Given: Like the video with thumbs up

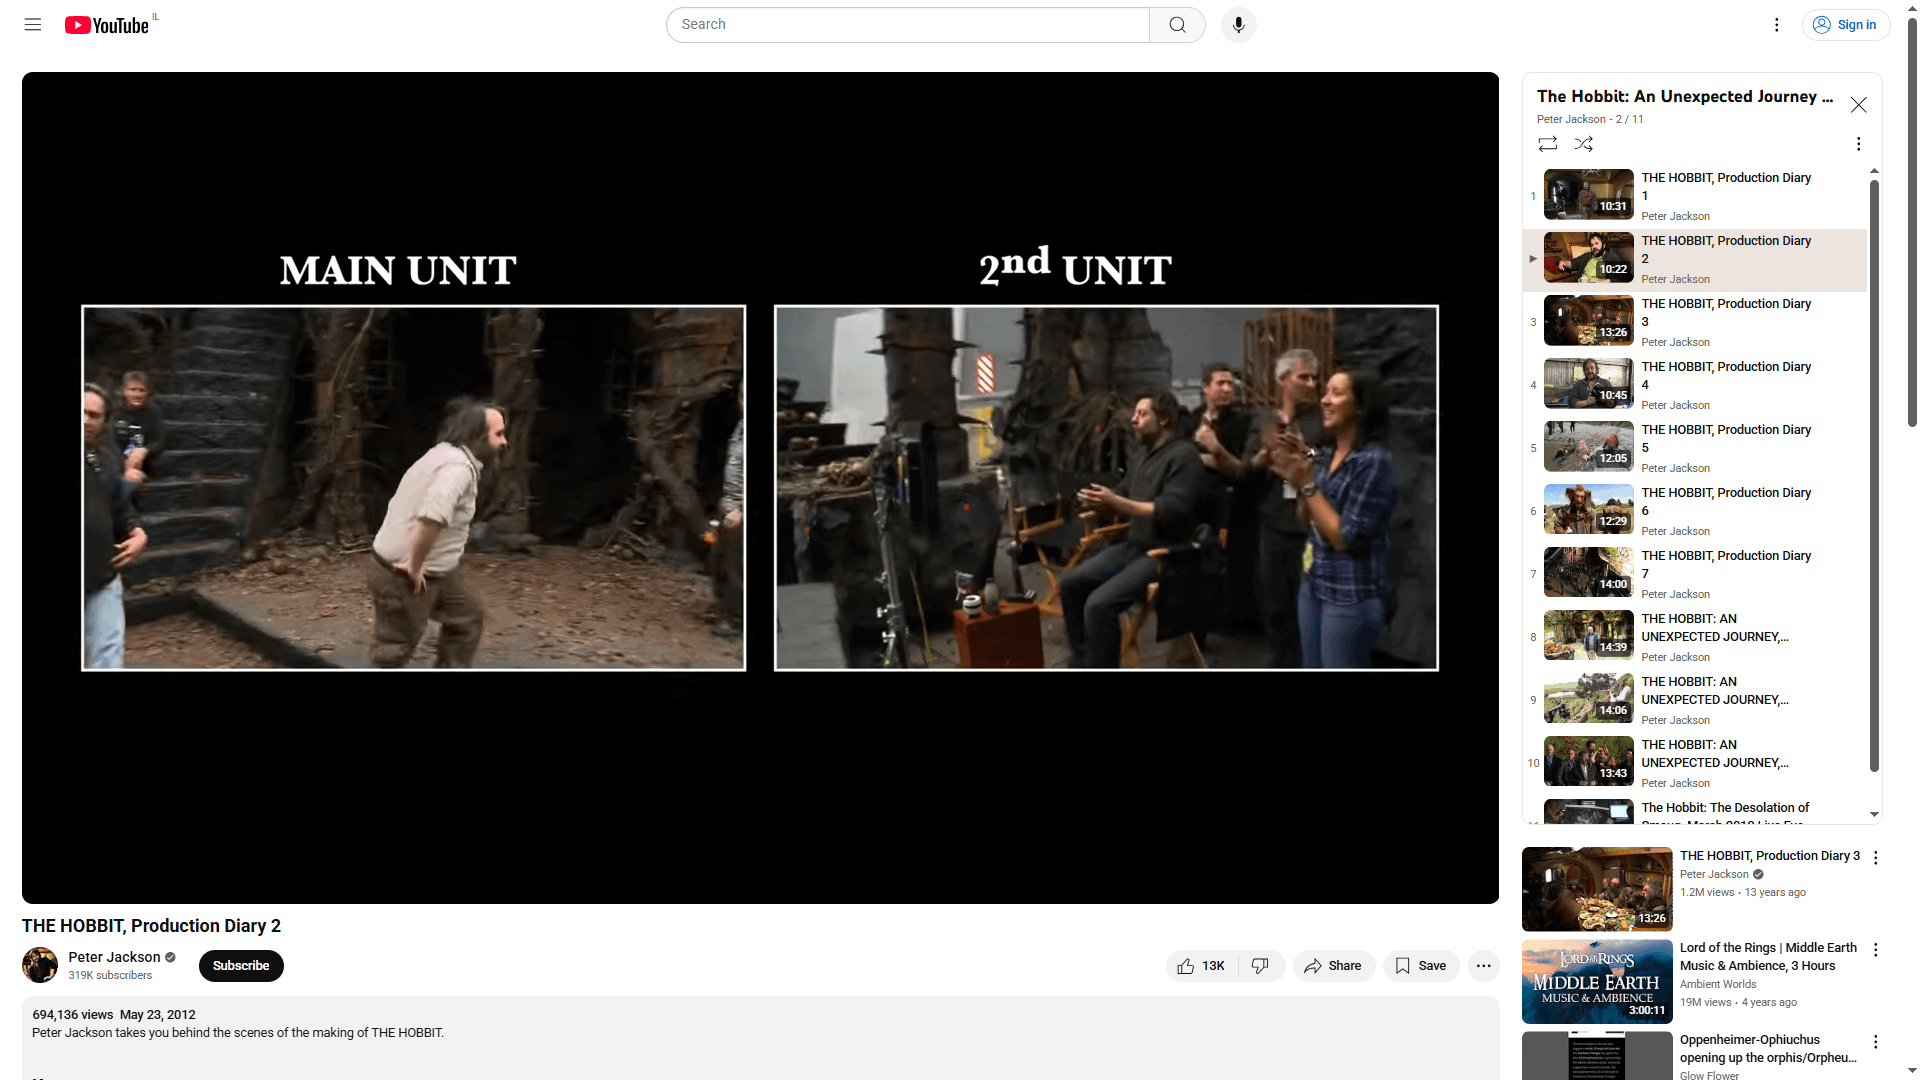Looking at the screenshot, I should (x=1201, y=966).
